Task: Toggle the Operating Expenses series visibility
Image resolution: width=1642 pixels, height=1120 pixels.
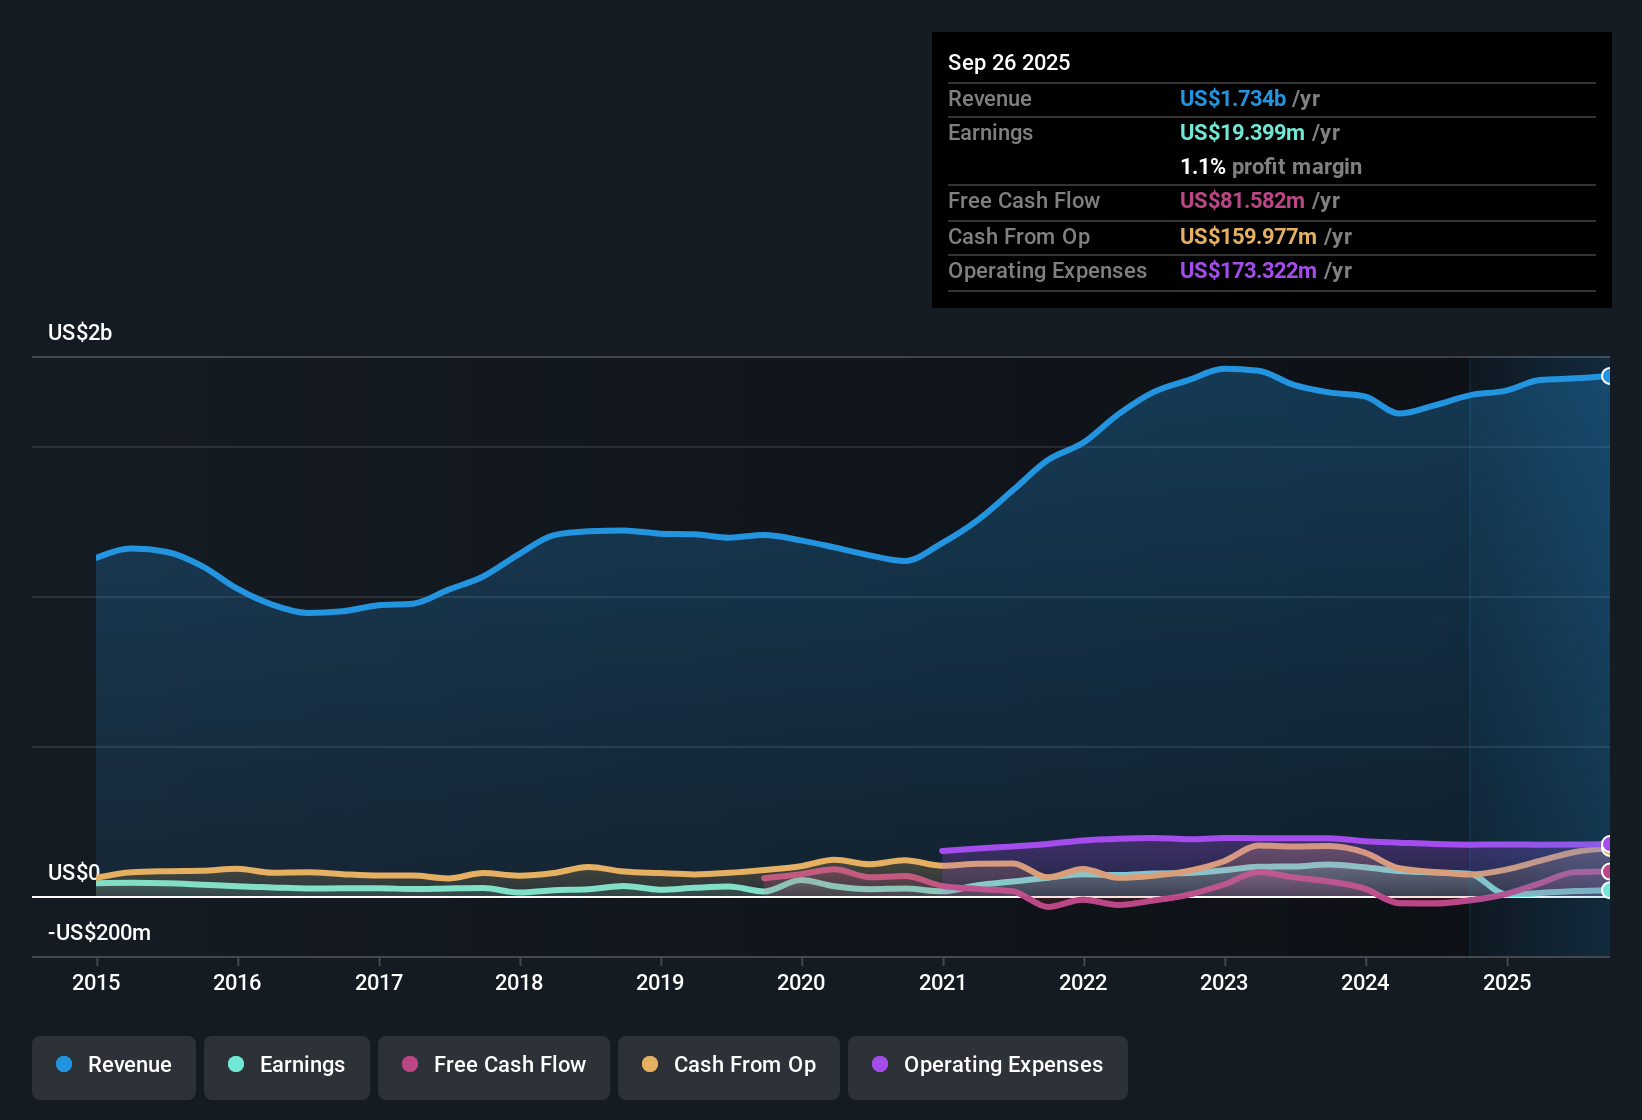Action: coord(987,1066)
